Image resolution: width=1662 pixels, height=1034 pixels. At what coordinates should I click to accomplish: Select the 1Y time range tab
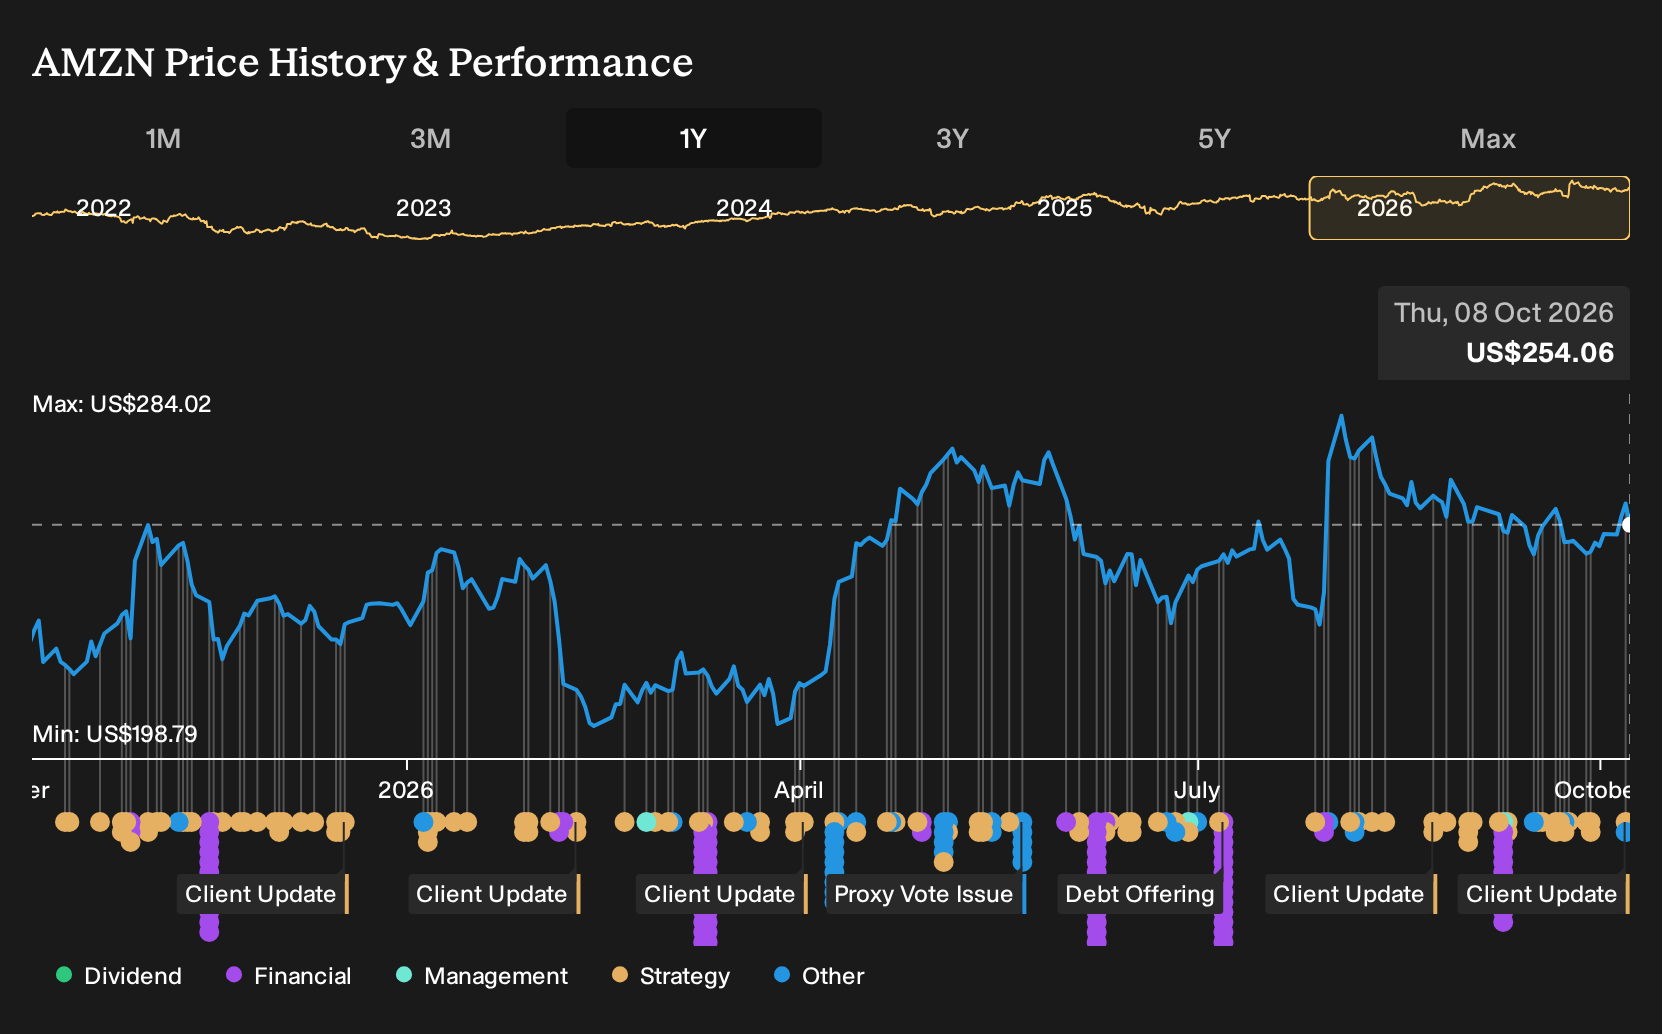pyautogui.click(x=694, y=138)
